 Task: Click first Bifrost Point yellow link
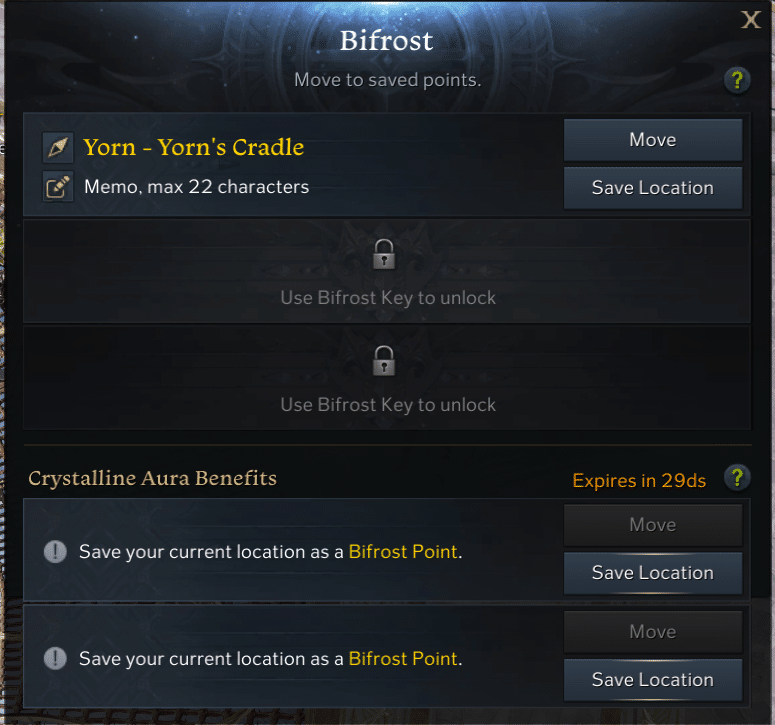[403, 552]
